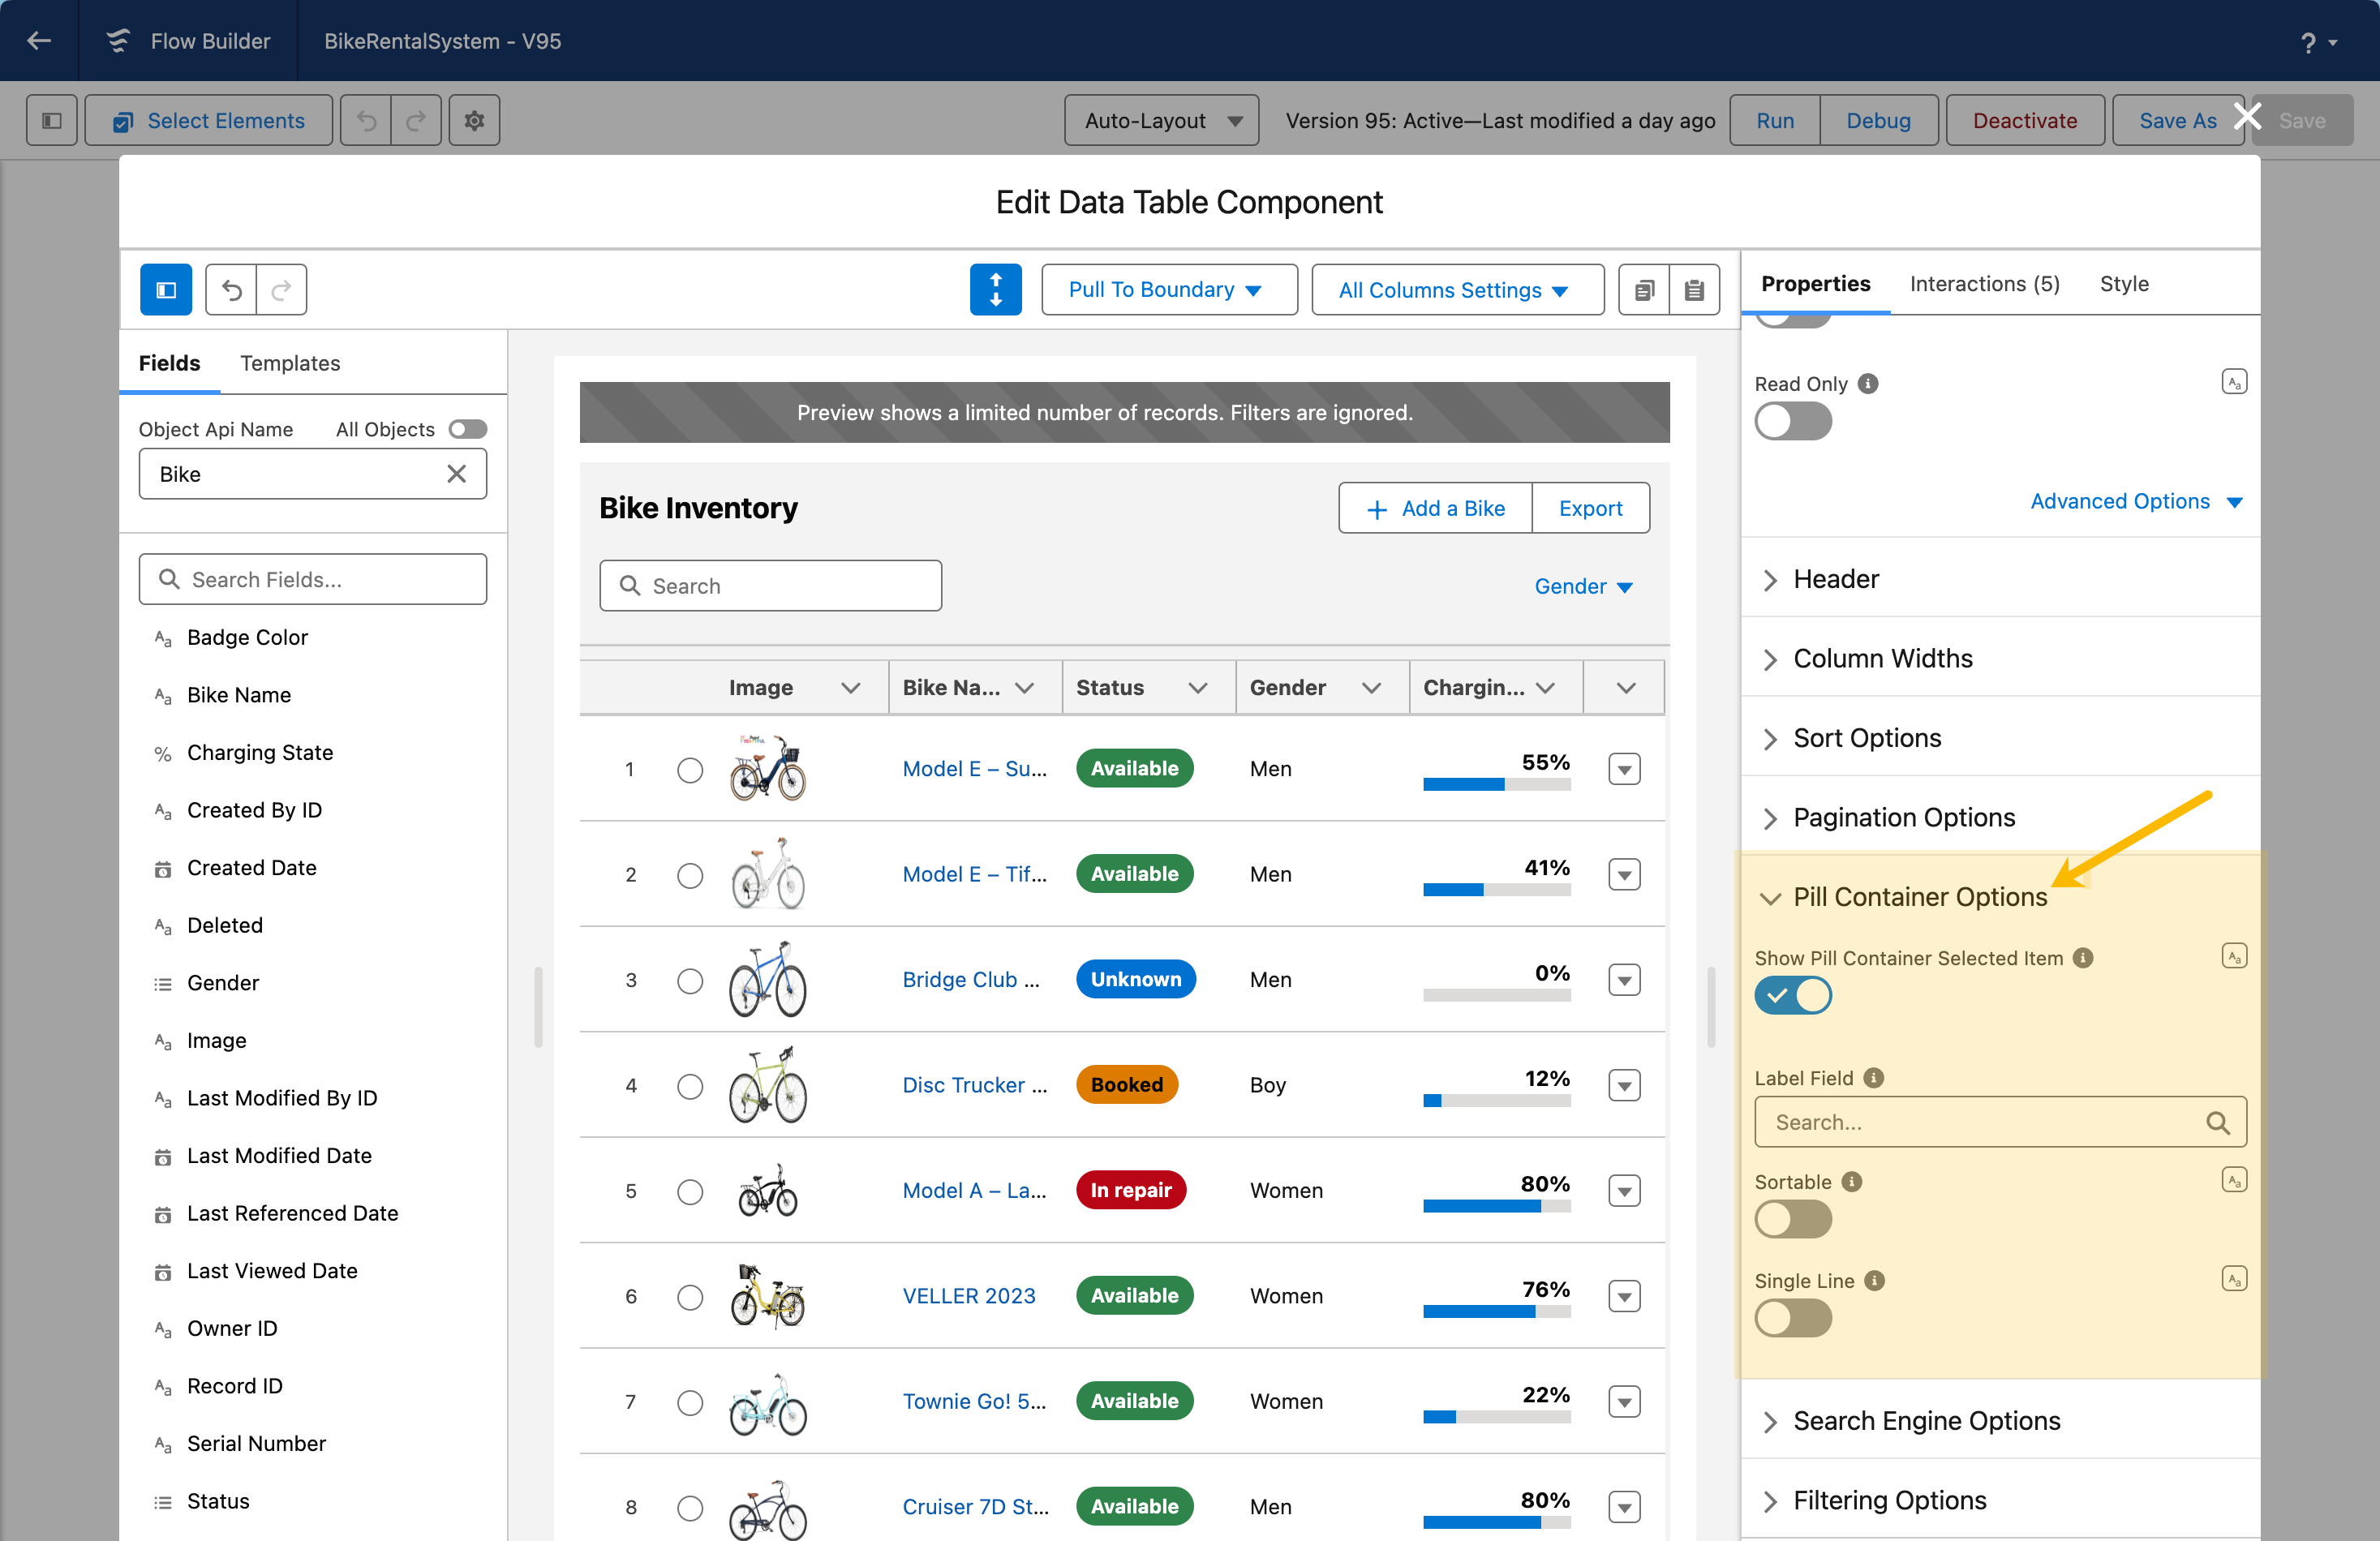
Task: Enable the Sortable toggle
Action: coord(1793,1220)
